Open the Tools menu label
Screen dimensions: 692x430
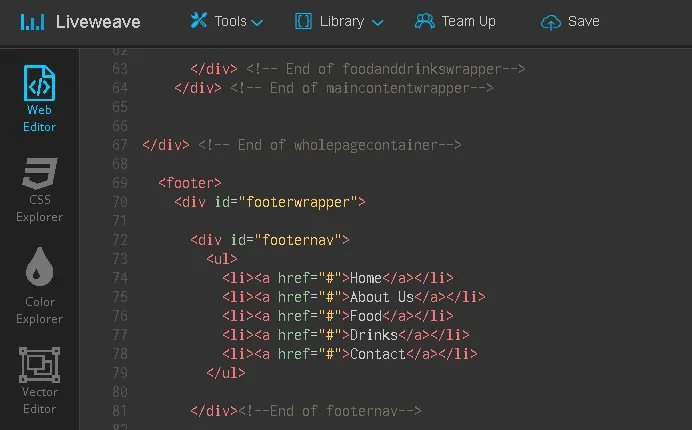coord(230,21)
